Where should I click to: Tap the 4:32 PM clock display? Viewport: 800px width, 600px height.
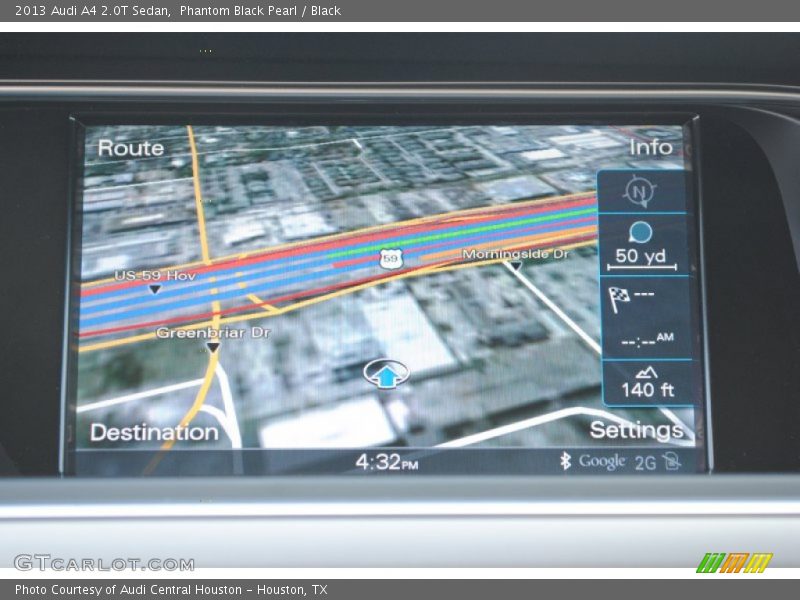point(387,462)
